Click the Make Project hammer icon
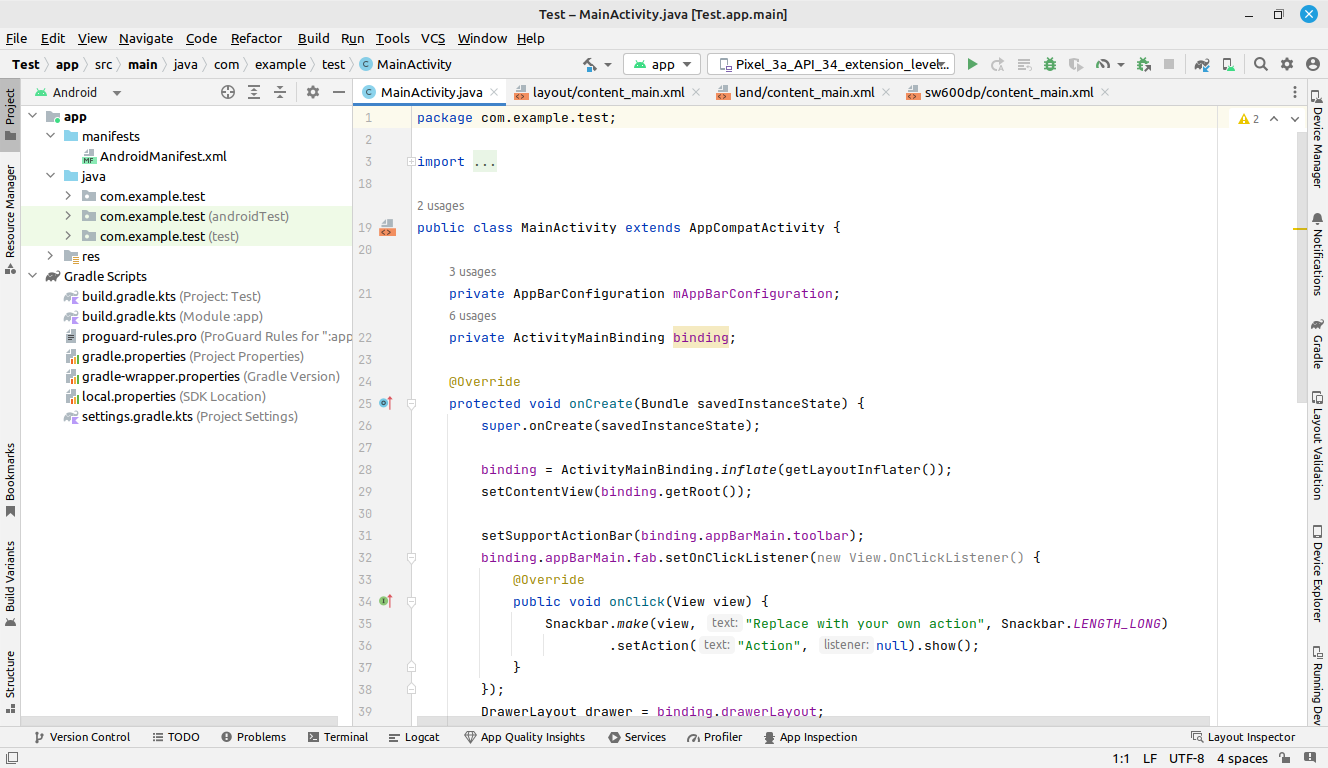 (590, 64)
